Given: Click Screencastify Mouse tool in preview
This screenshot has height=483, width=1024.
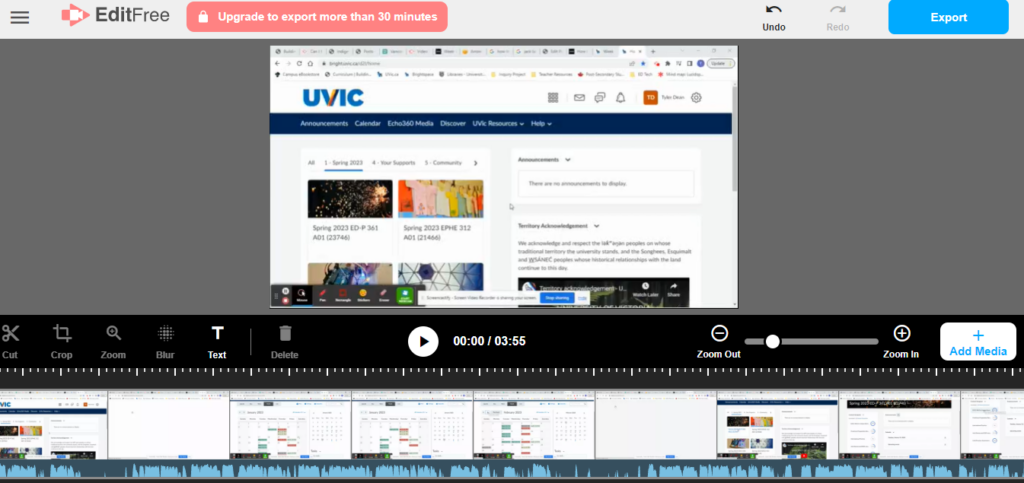Looking at the screenshot, I should click(x=302, y=295).
